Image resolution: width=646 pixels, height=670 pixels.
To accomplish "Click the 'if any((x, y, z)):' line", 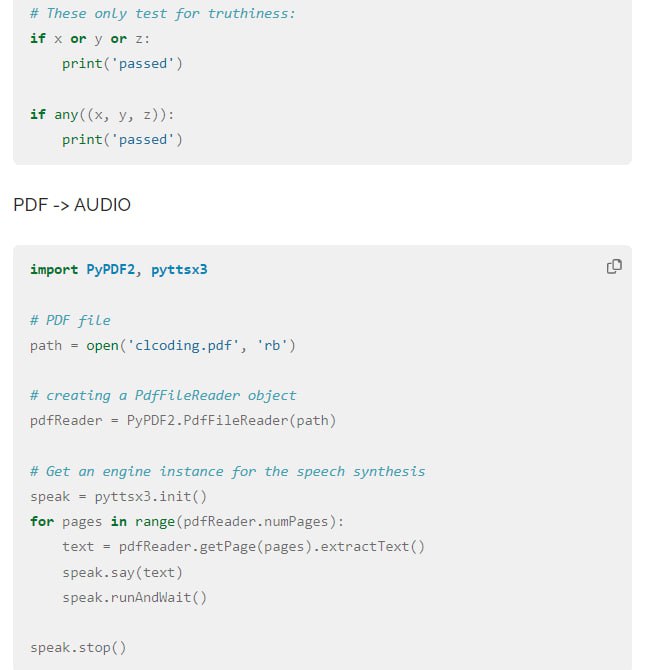I will [x=102, y=115].
